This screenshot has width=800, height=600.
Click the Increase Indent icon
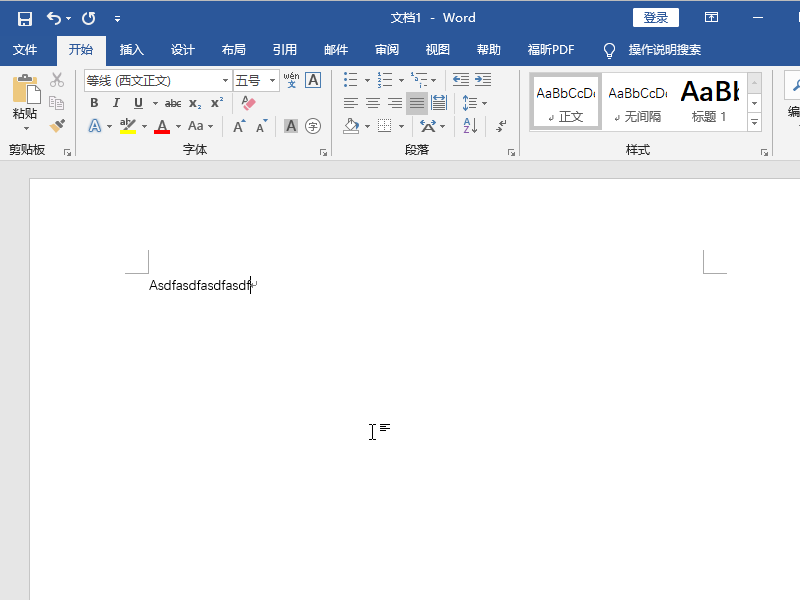click(x=483, y=80)
